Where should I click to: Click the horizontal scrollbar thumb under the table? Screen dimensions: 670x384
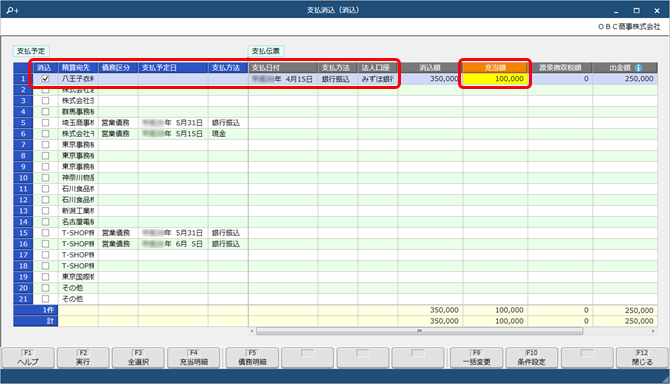(419, 331)
